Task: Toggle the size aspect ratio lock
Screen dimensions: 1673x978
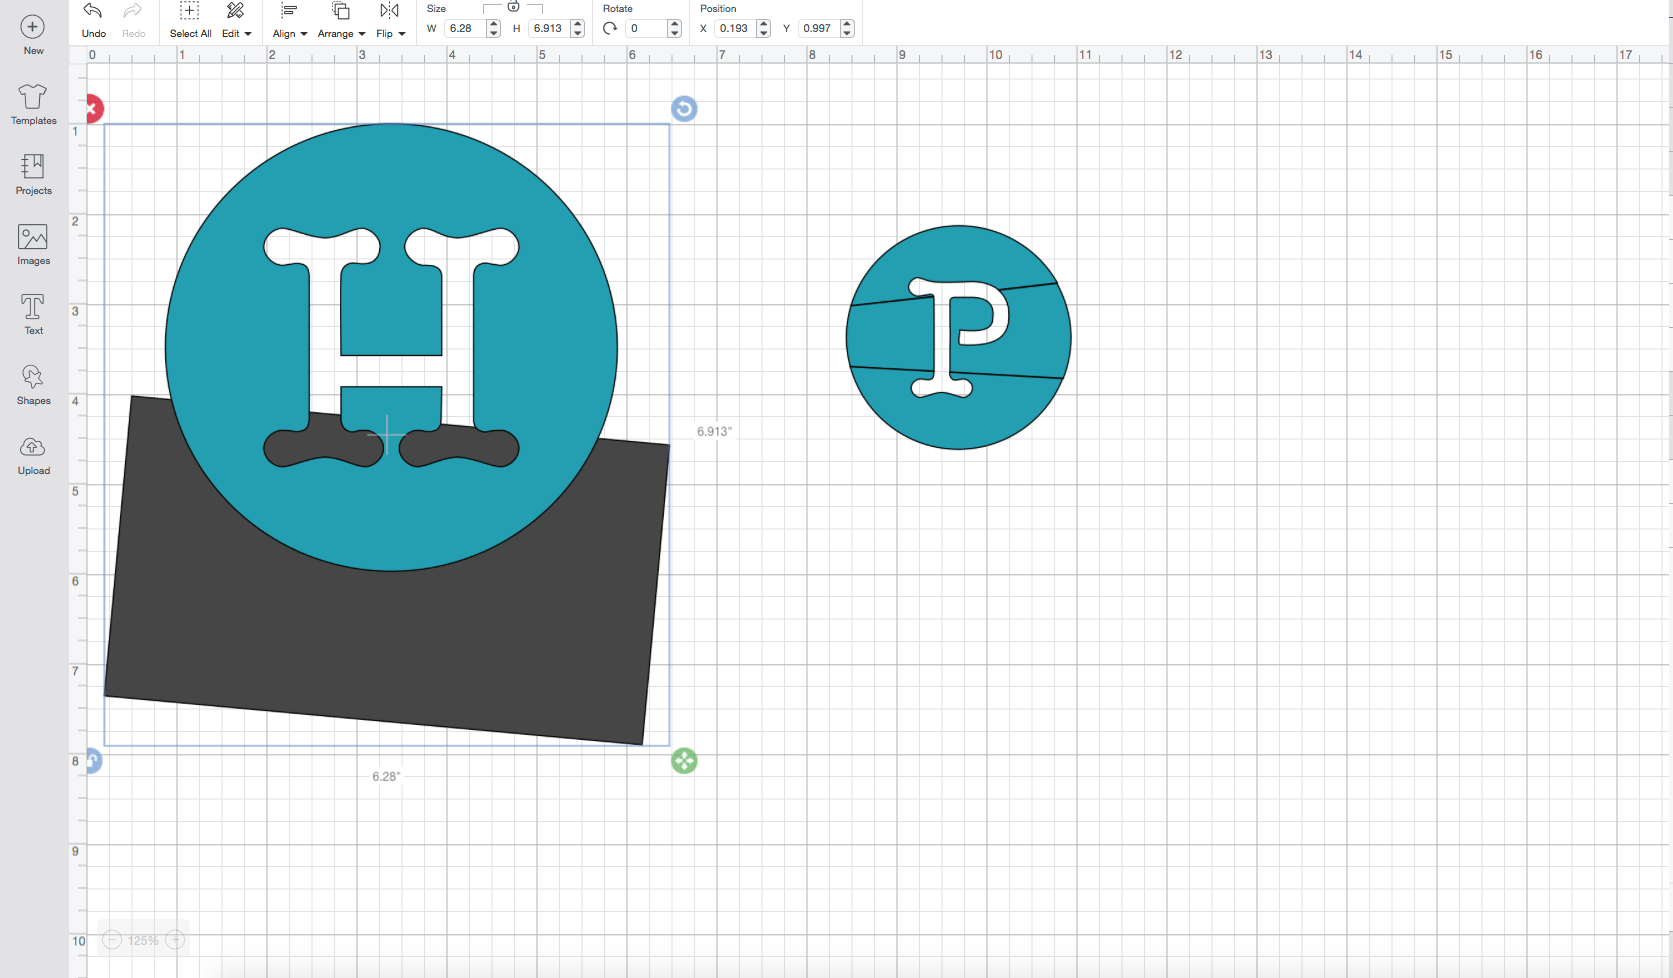Action: tap(513, 8)
